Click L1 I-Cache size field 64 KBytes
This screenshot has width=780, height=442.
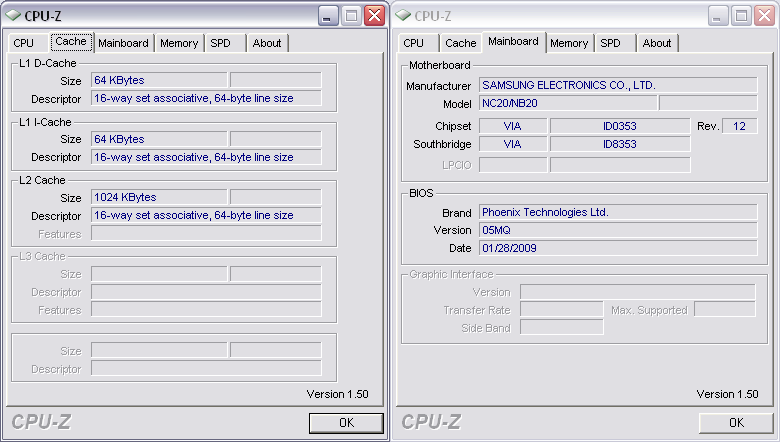[x=159, y=139]
